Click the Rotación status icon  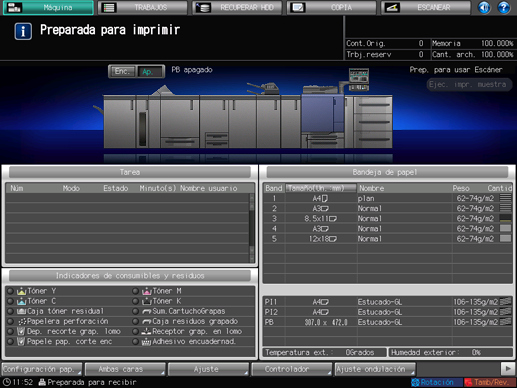415,382
